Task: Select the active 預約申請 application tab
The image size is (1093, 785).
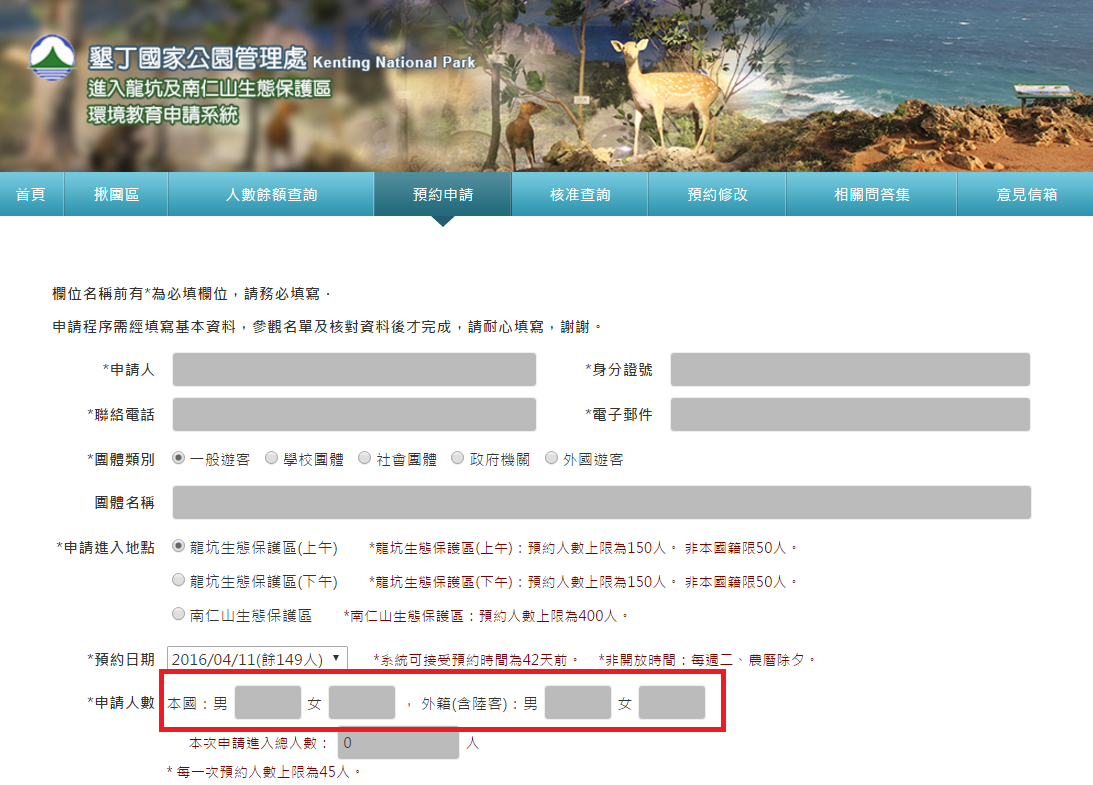Action: tap(443, 194)
